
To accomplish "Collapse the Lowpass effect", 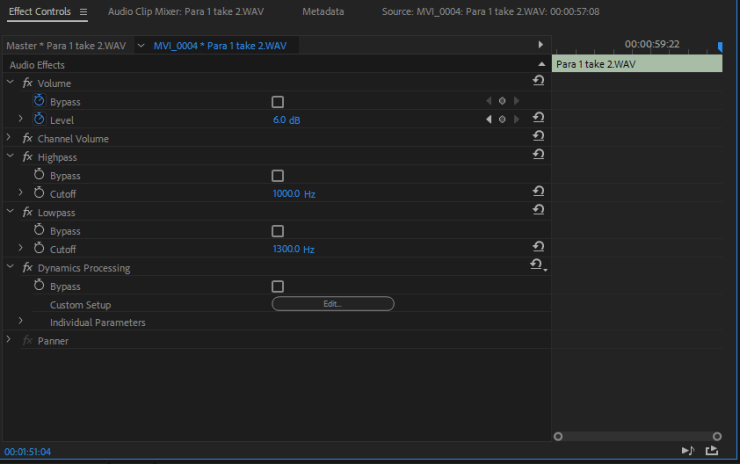I will coord(10,211).
